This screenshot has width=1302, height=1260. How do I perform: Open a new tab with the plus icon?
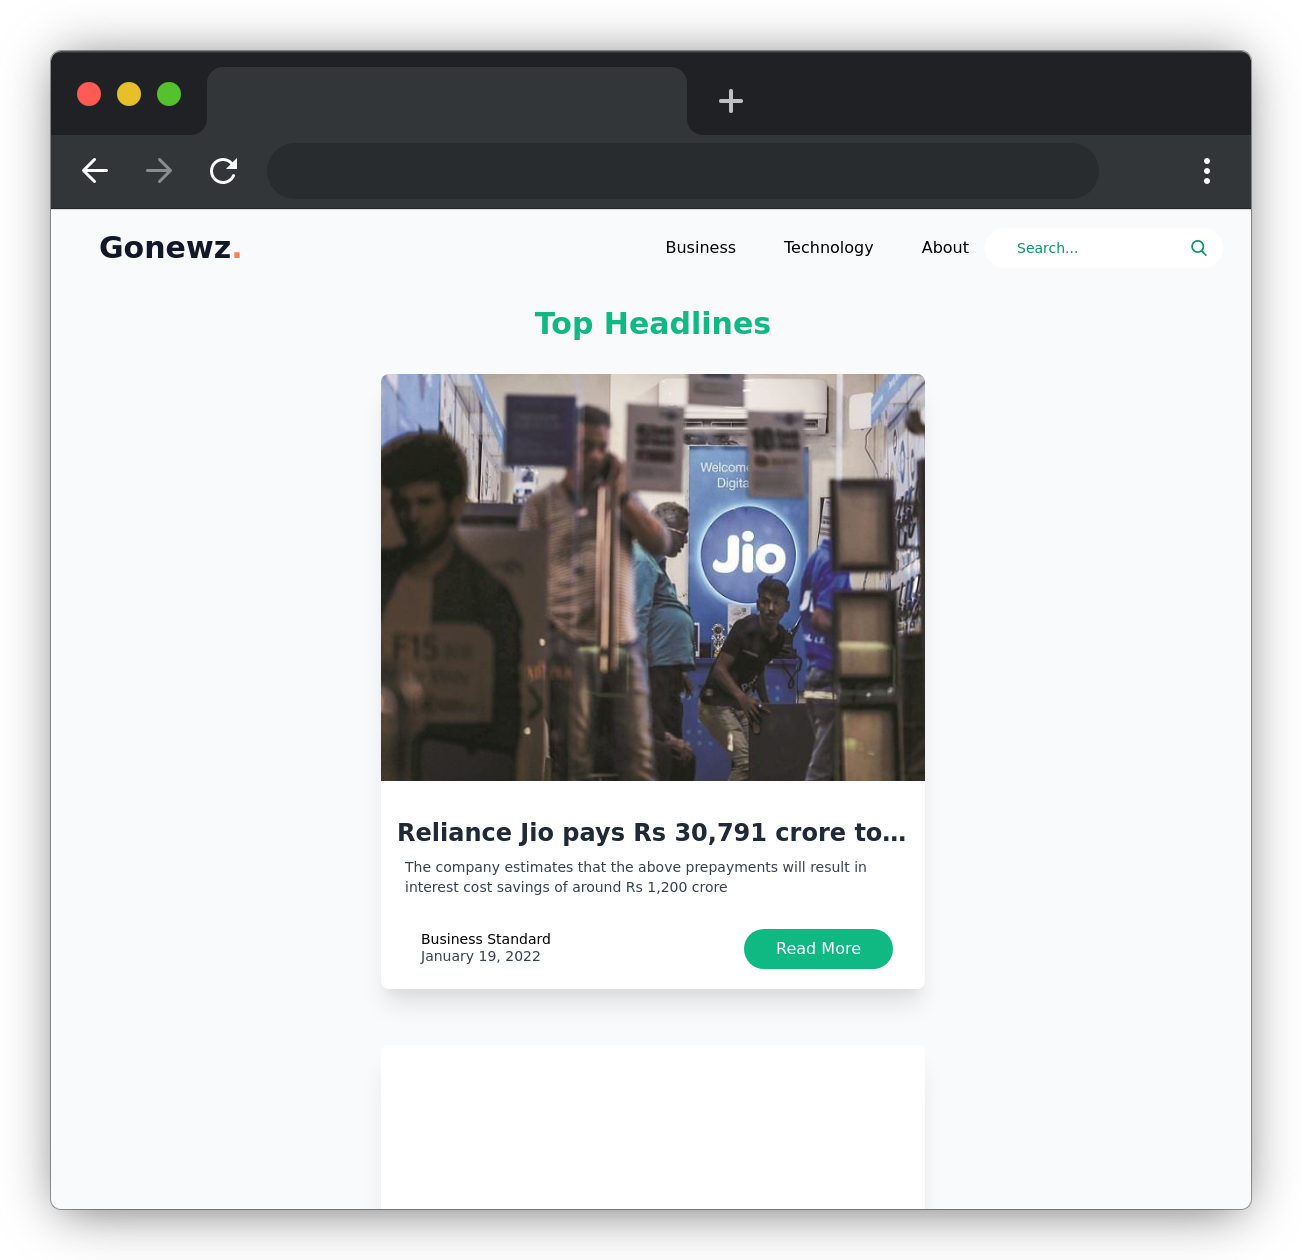pos(731,101)
